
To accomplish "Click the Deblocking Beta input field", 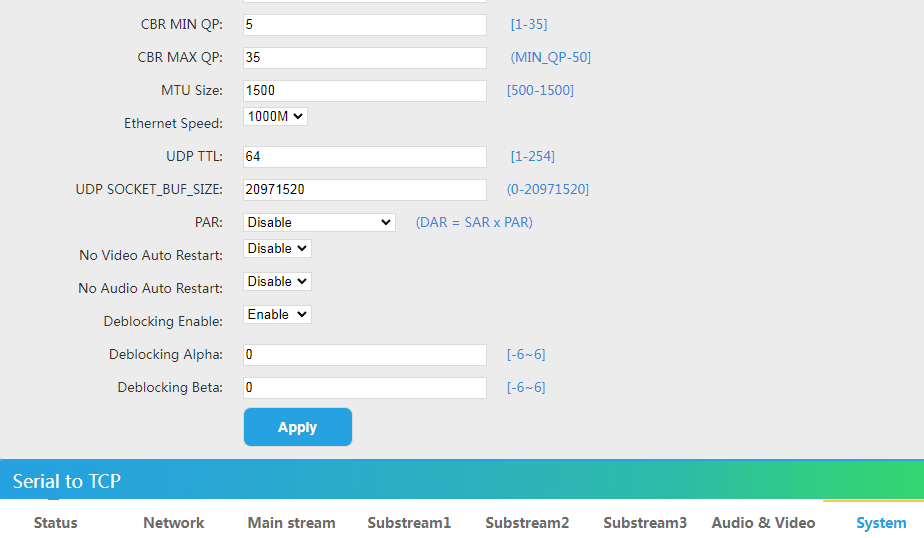I will click(x=365, y=388).
